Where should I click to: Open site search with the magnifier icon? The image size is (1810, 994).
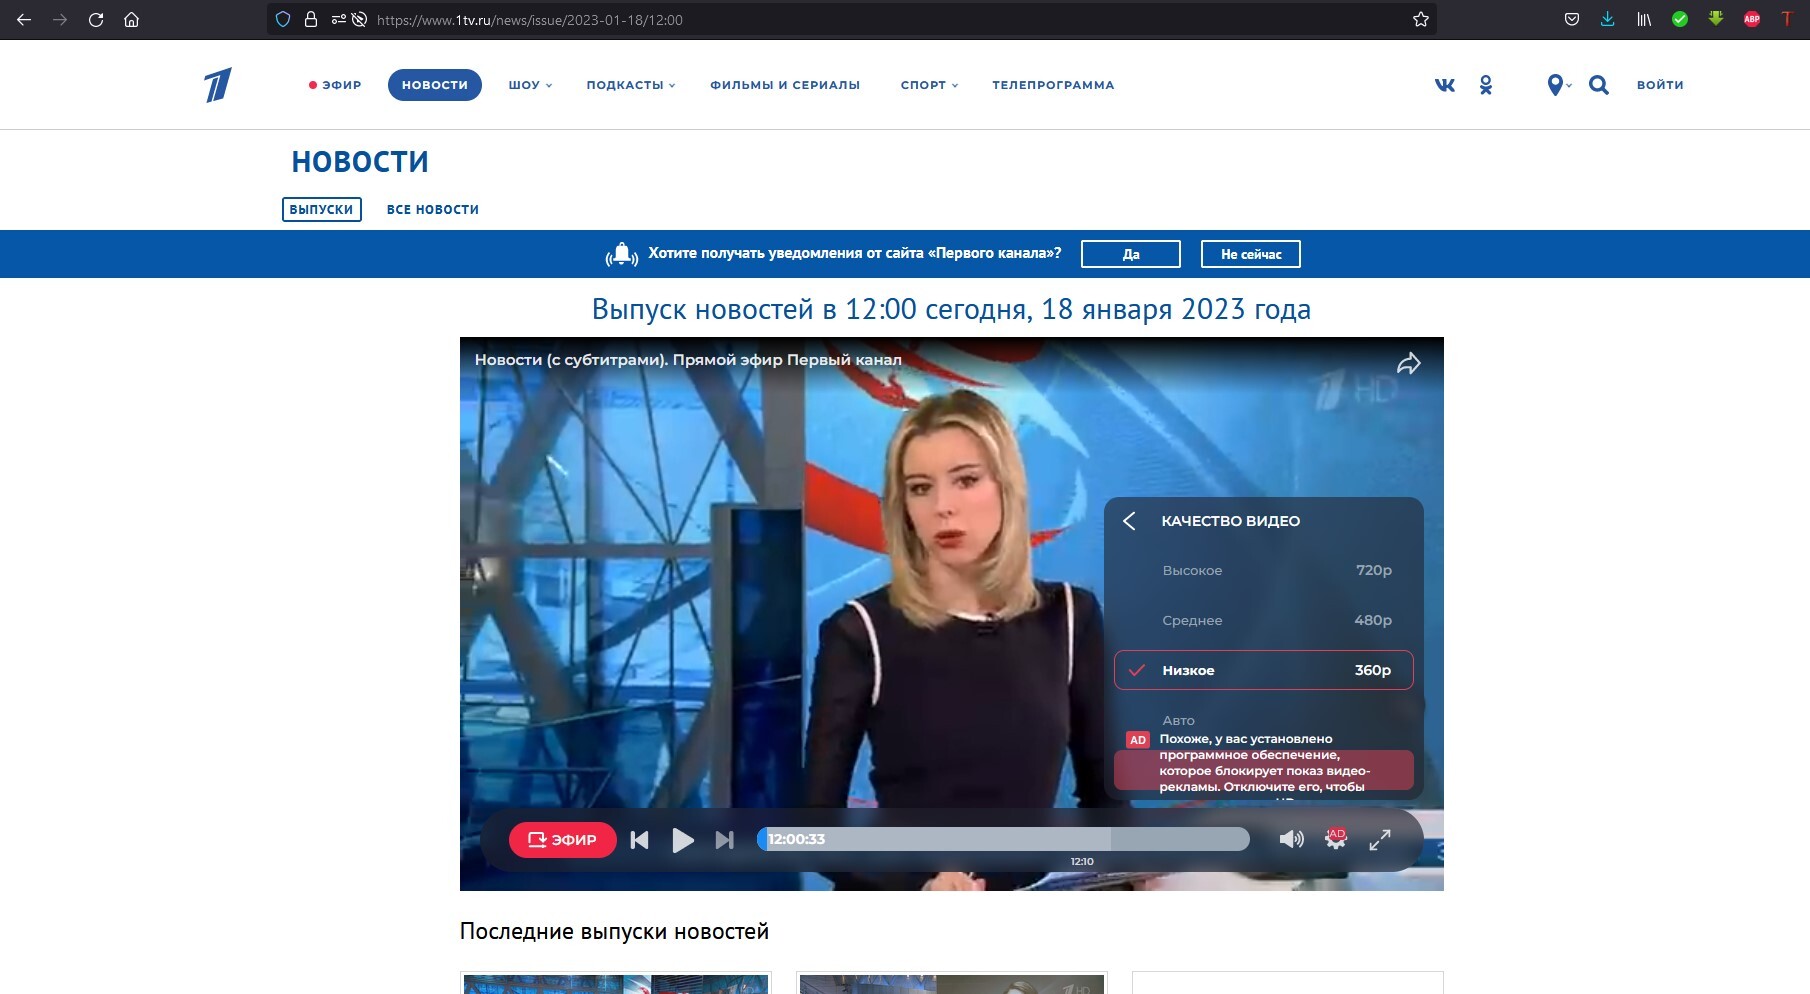[x=1599, y=85]
